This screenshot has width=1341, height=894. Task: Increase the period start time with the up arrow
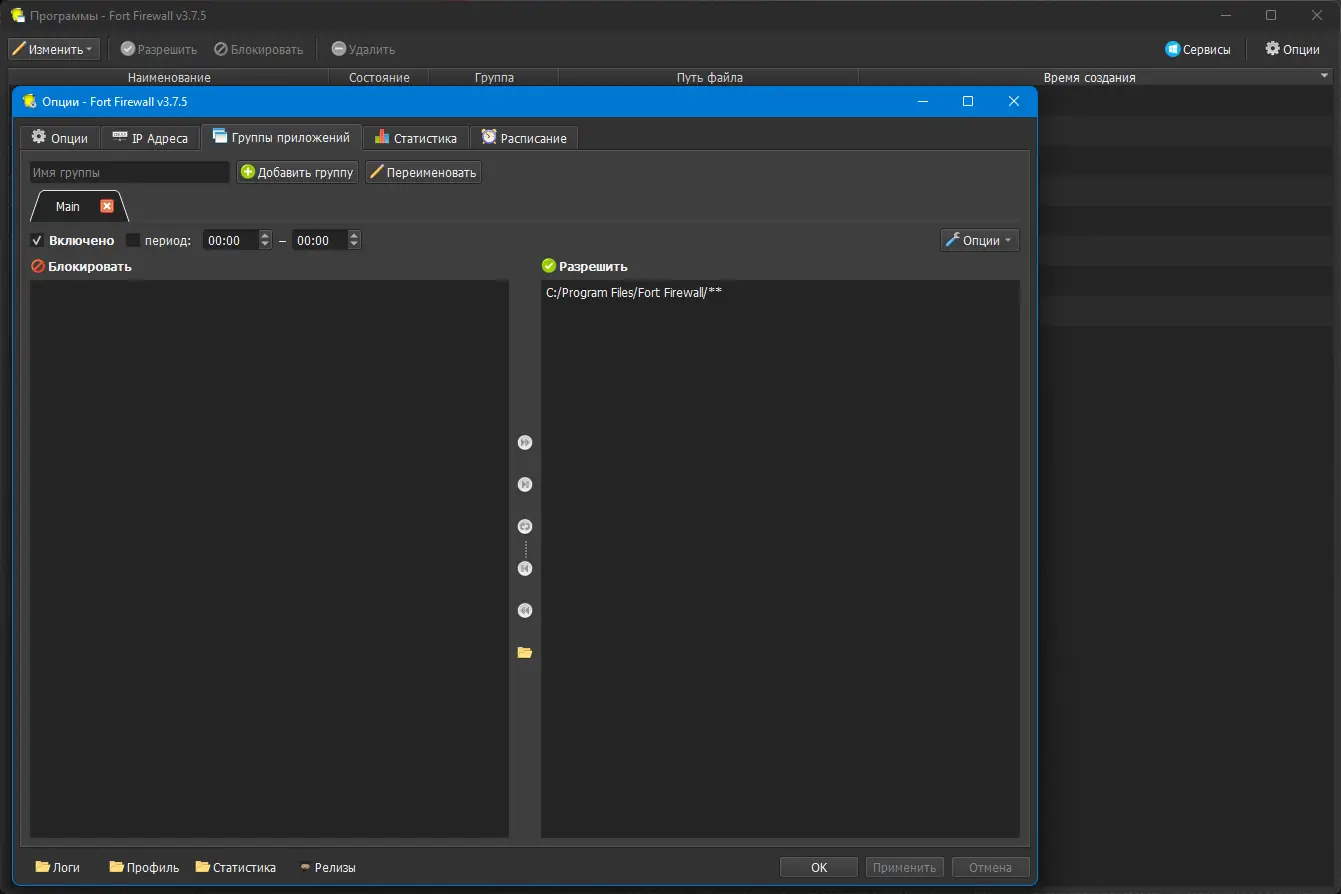(x=265, y=236)
